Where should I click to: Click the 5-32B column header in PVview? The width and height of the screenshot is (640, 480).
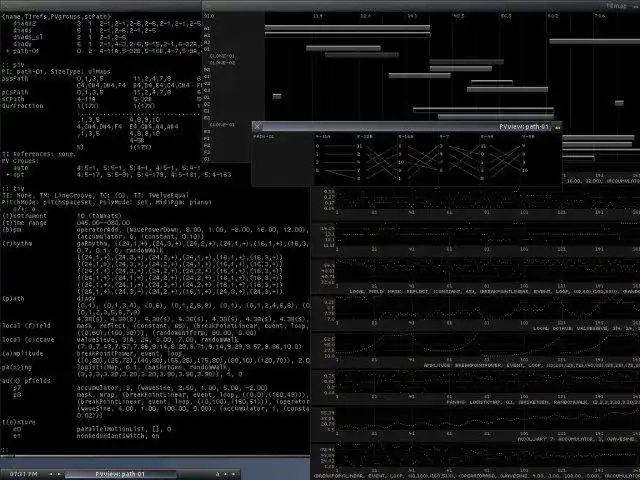pyautogui.click(x=364, y=137)
